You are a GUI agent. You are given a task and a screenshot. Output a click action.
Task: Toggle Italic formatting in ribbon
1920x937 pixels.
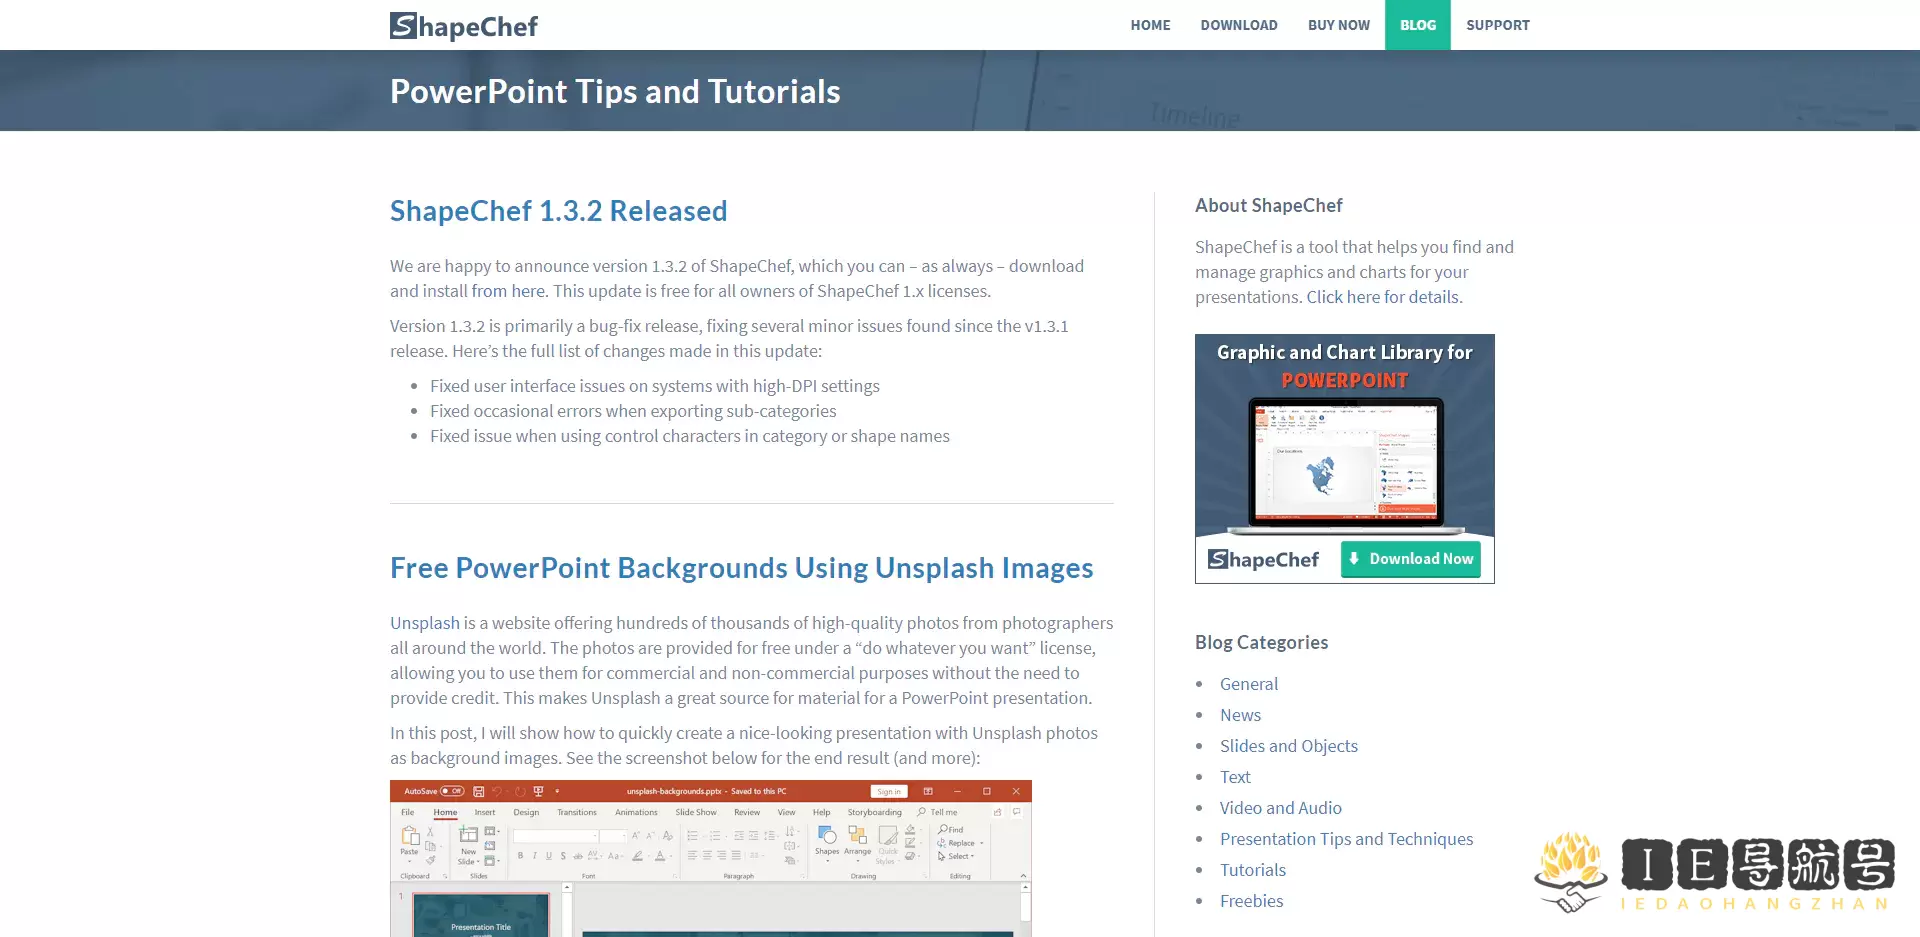pos(534,856)
